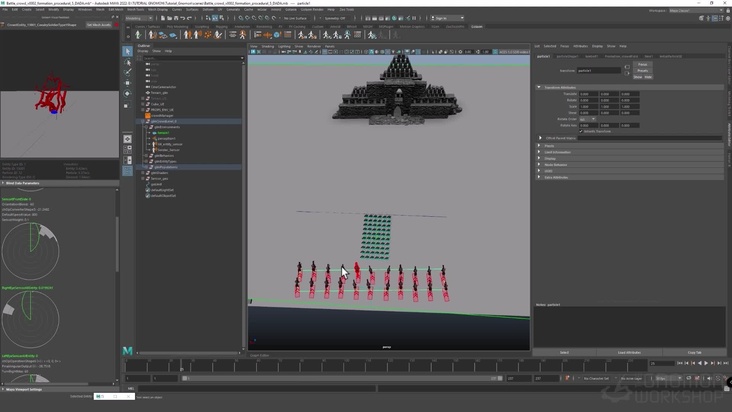Open the Rotate Order dropdown
This screenshot has height=412, width=732.
click(x=588, y=119)
